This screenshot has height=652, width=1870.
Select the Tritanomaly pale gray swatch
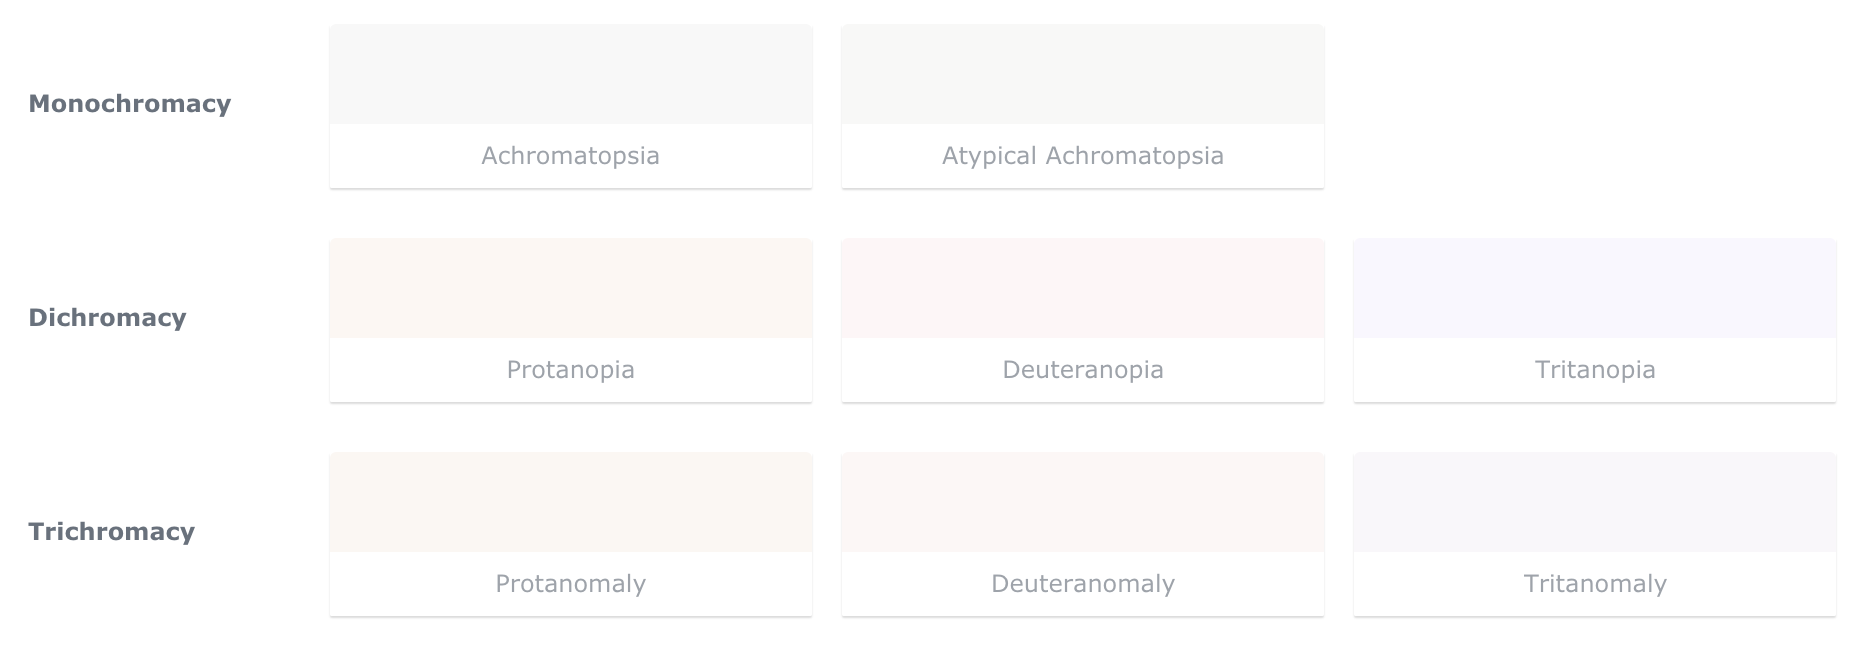pos(1595,502)
